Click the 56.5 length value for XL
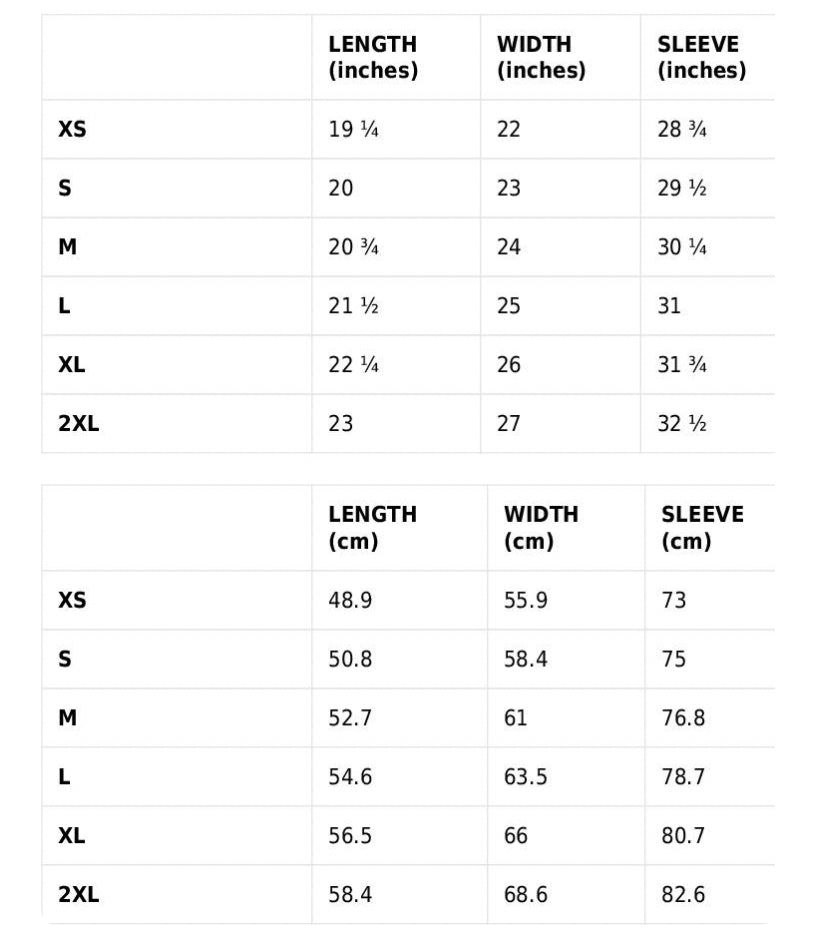Screen dimensions: 830x951 350,835
